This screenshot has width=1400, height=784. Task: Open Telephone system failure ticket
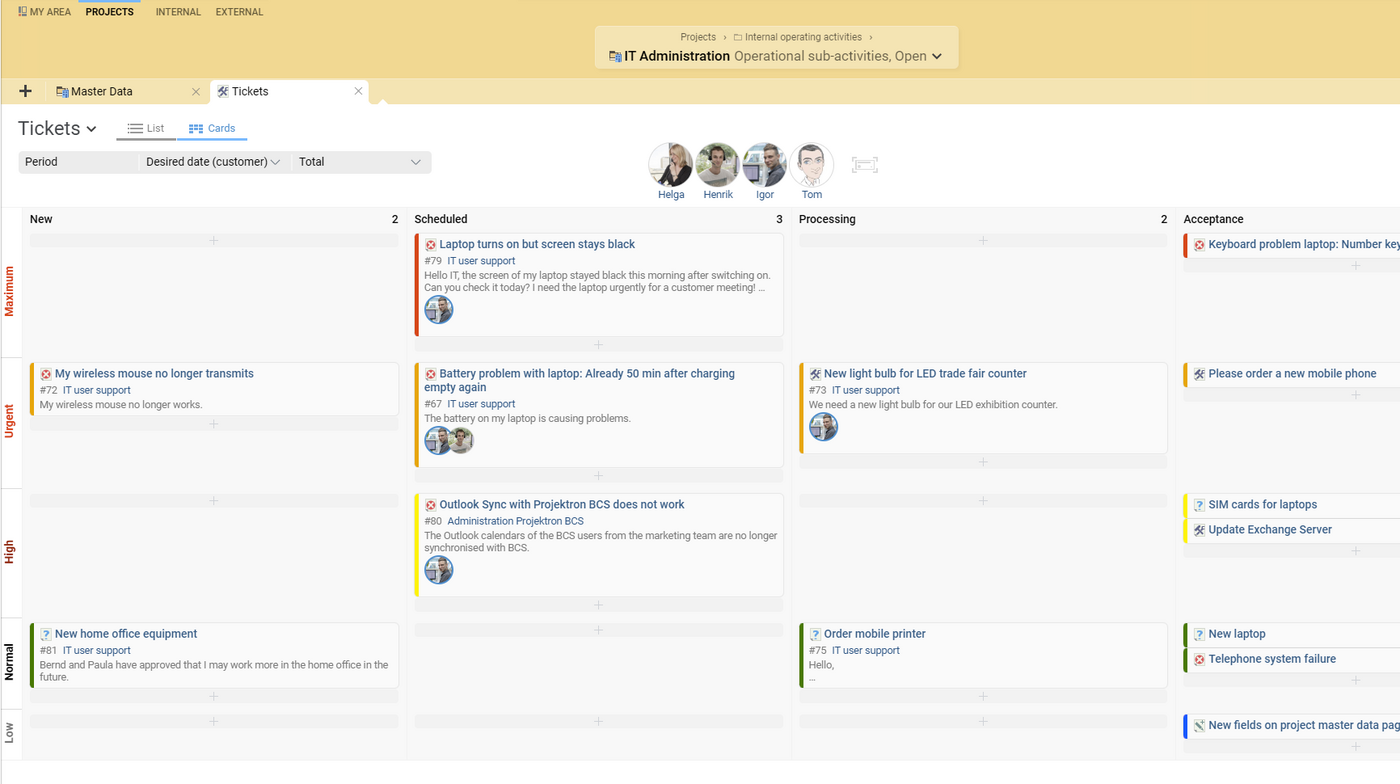pyautogui.click(x=1272, y=659)
